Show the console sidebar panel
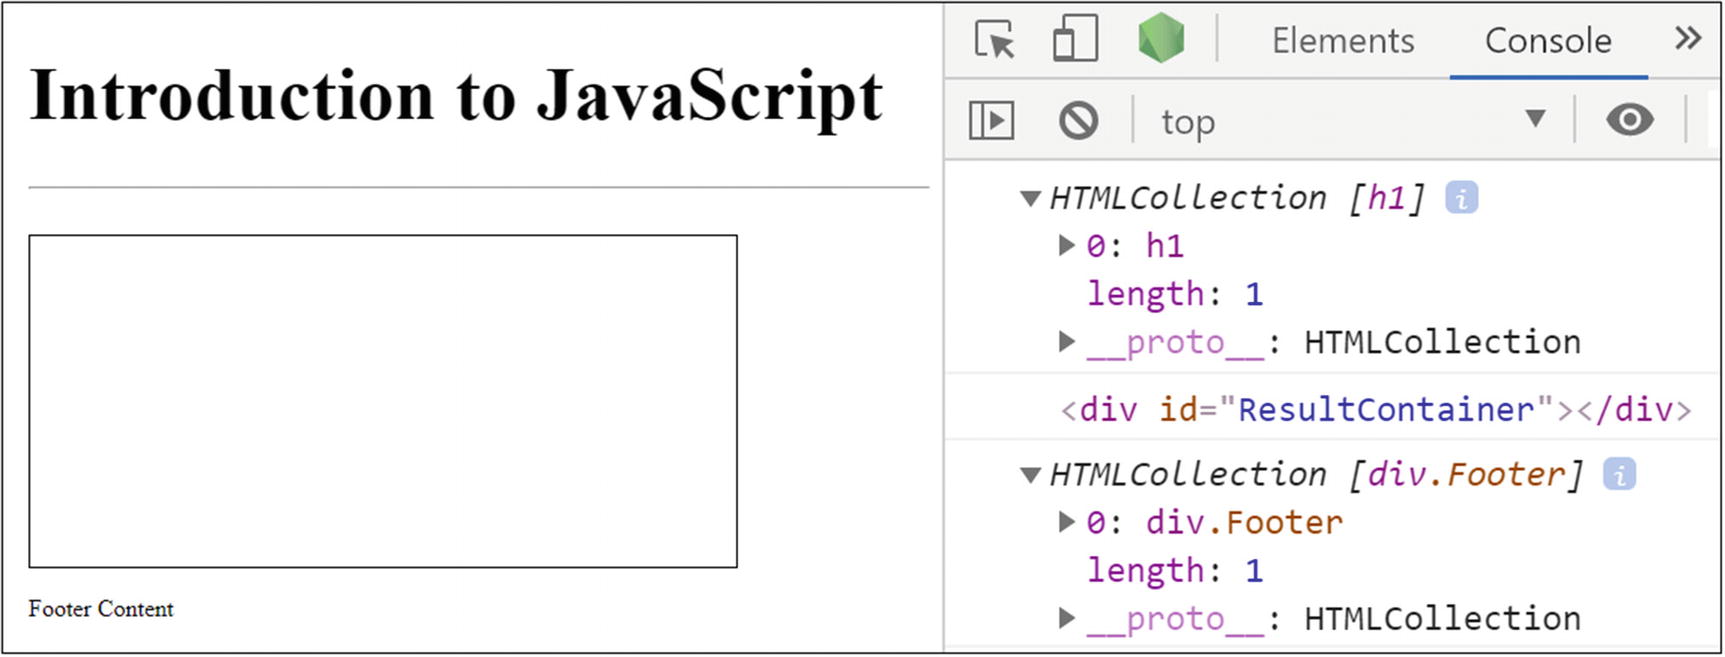 coord(991,121)
